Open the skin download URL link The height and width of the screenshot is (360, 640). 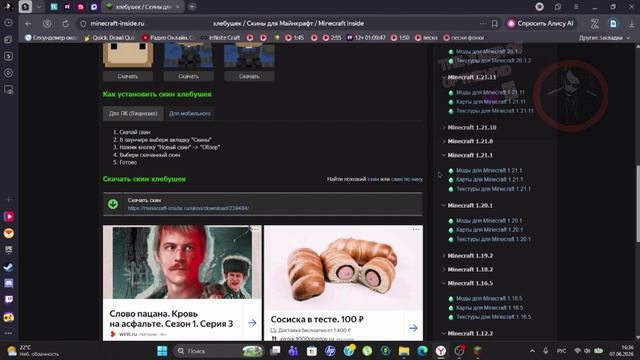coord(188,208)
